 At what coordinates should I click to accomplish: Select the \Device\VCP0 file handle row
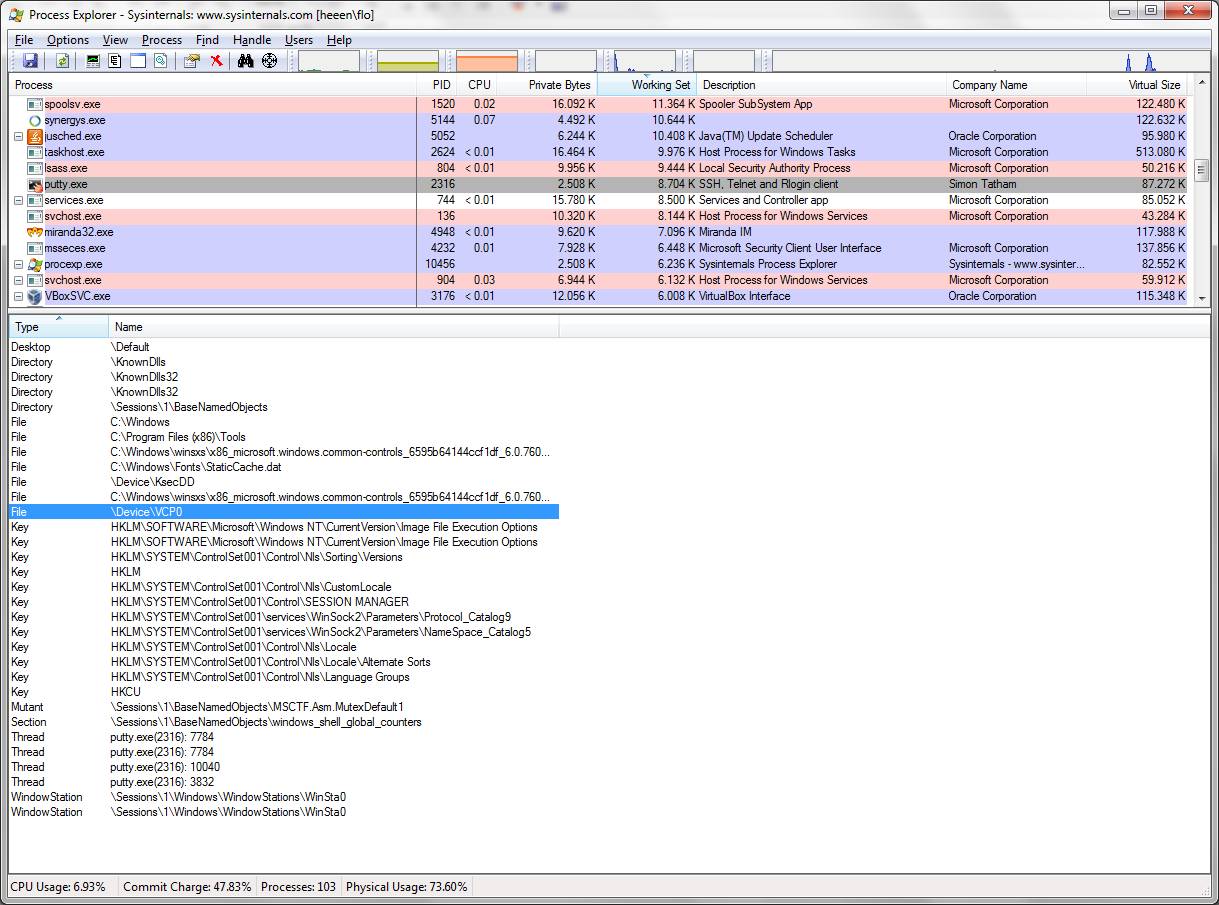(x=284, y=512)
